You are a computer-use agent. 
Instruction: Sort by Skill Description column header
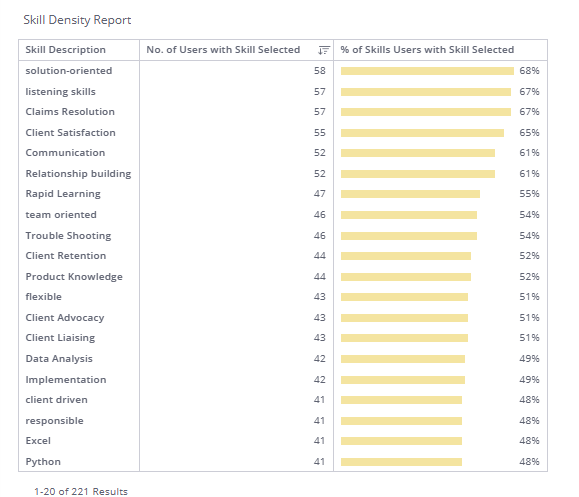pyautogui.click(x=65, y=50)
